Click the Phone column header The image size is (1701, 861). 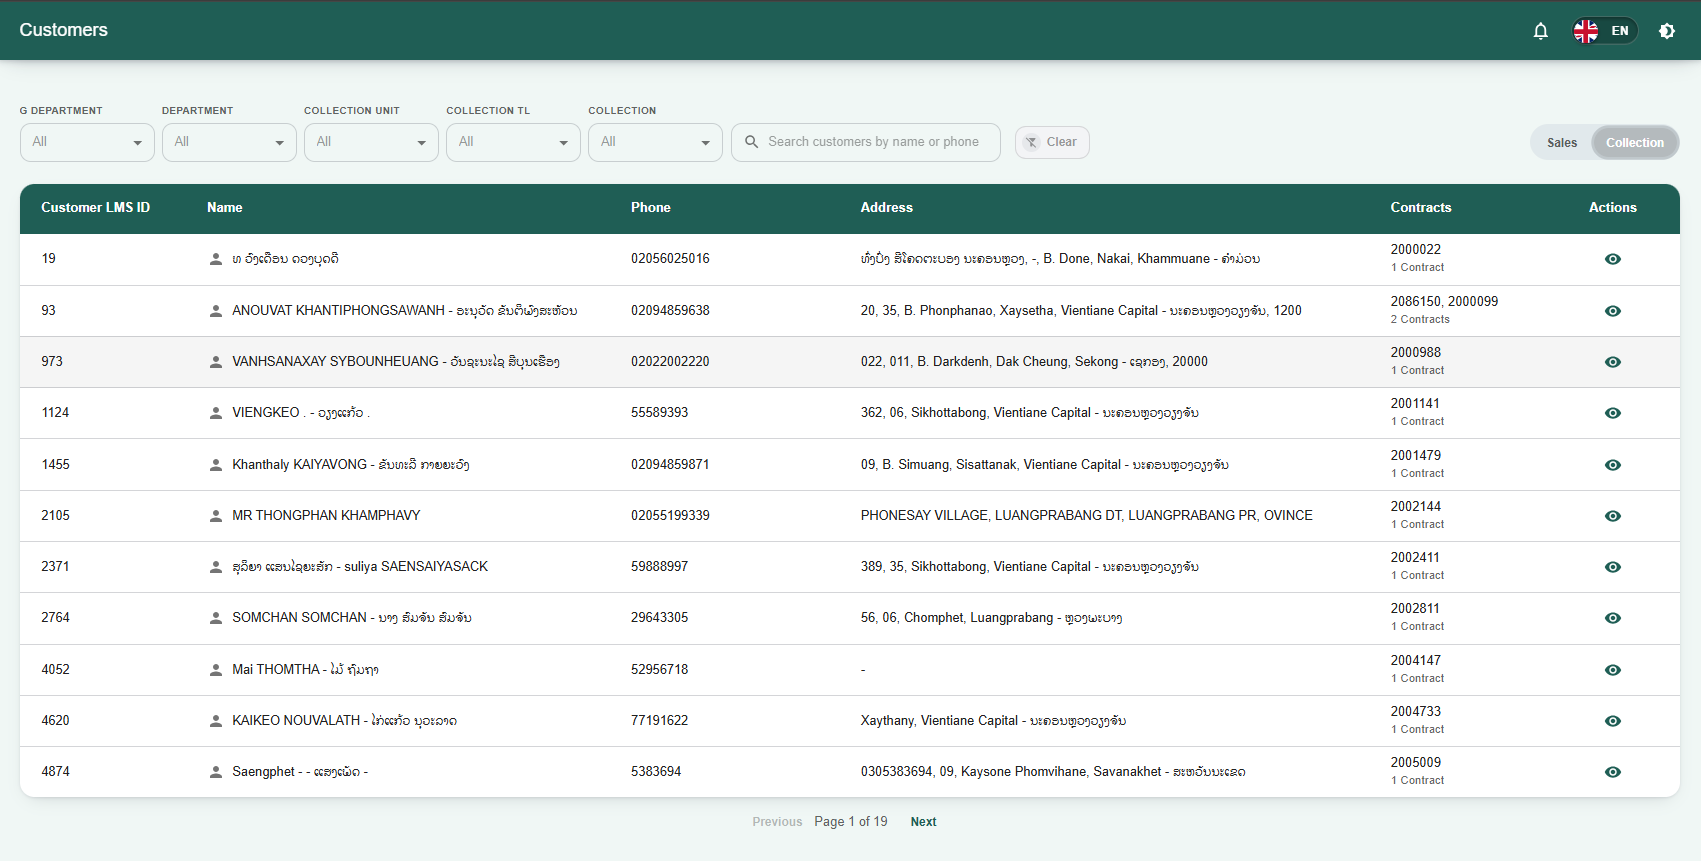651,208
